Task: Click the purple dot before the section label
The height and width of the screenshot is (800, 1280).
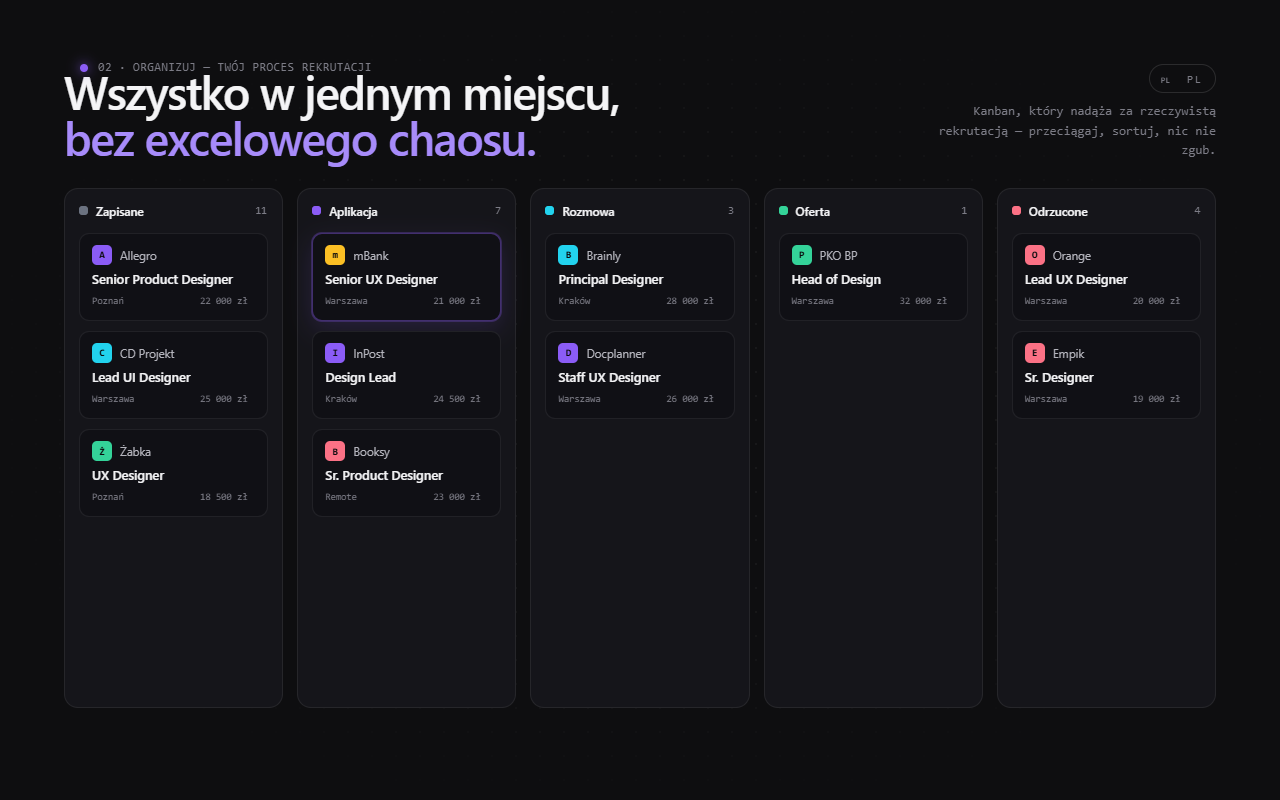Action: click(84, 68)
